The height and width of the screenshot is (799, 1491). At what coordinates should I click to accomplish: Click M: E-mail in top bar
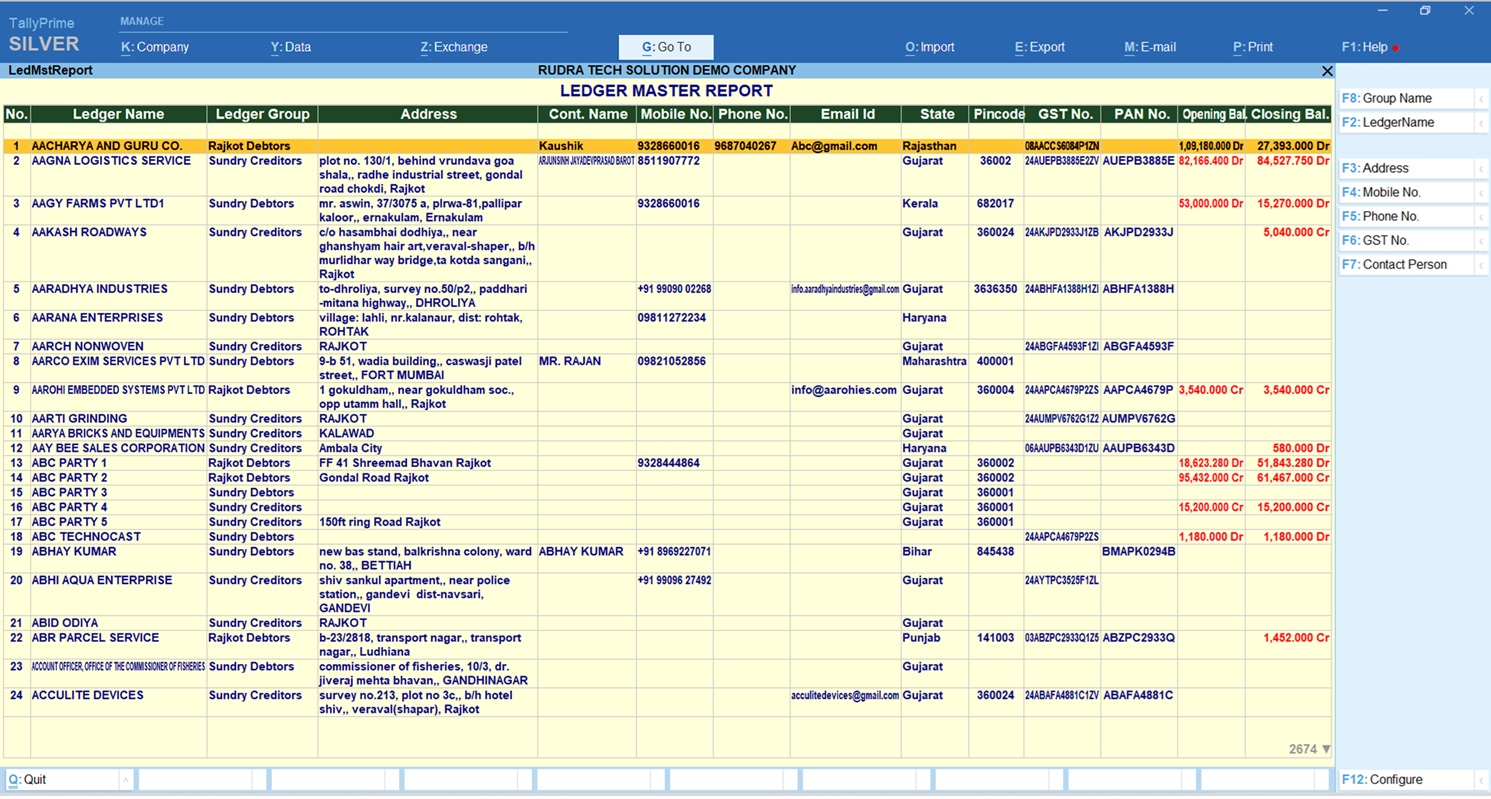point(1150,47)
